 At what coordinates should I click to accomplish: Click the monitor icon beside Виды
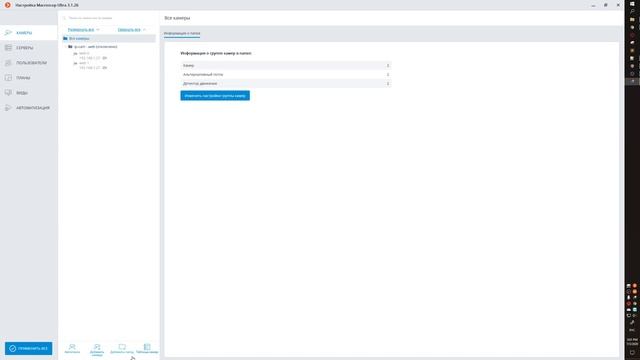pyautogui.click(x=8, y=93)
